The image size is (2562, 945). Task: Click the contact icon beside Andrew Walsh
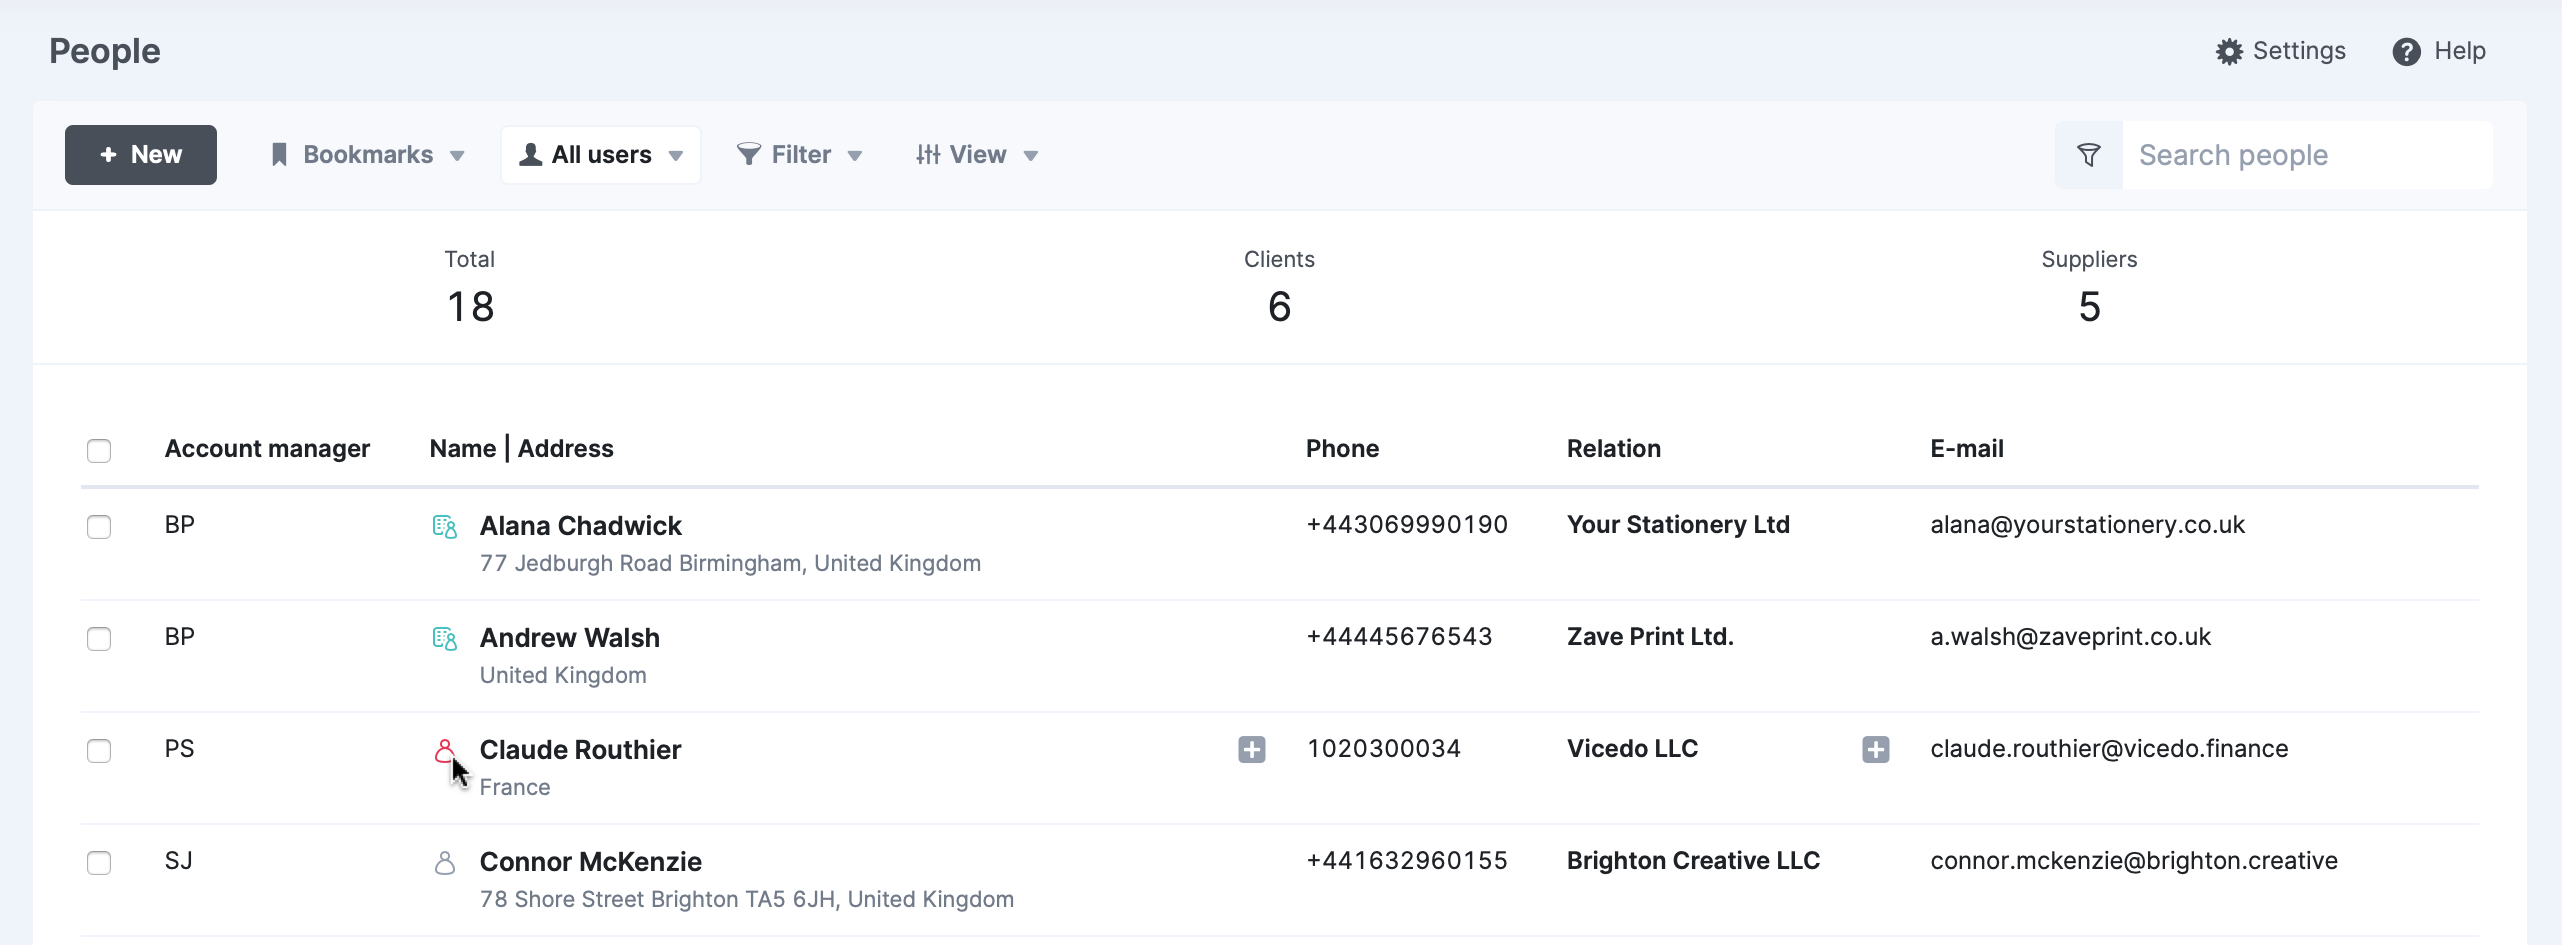click(x=444, y=638)
